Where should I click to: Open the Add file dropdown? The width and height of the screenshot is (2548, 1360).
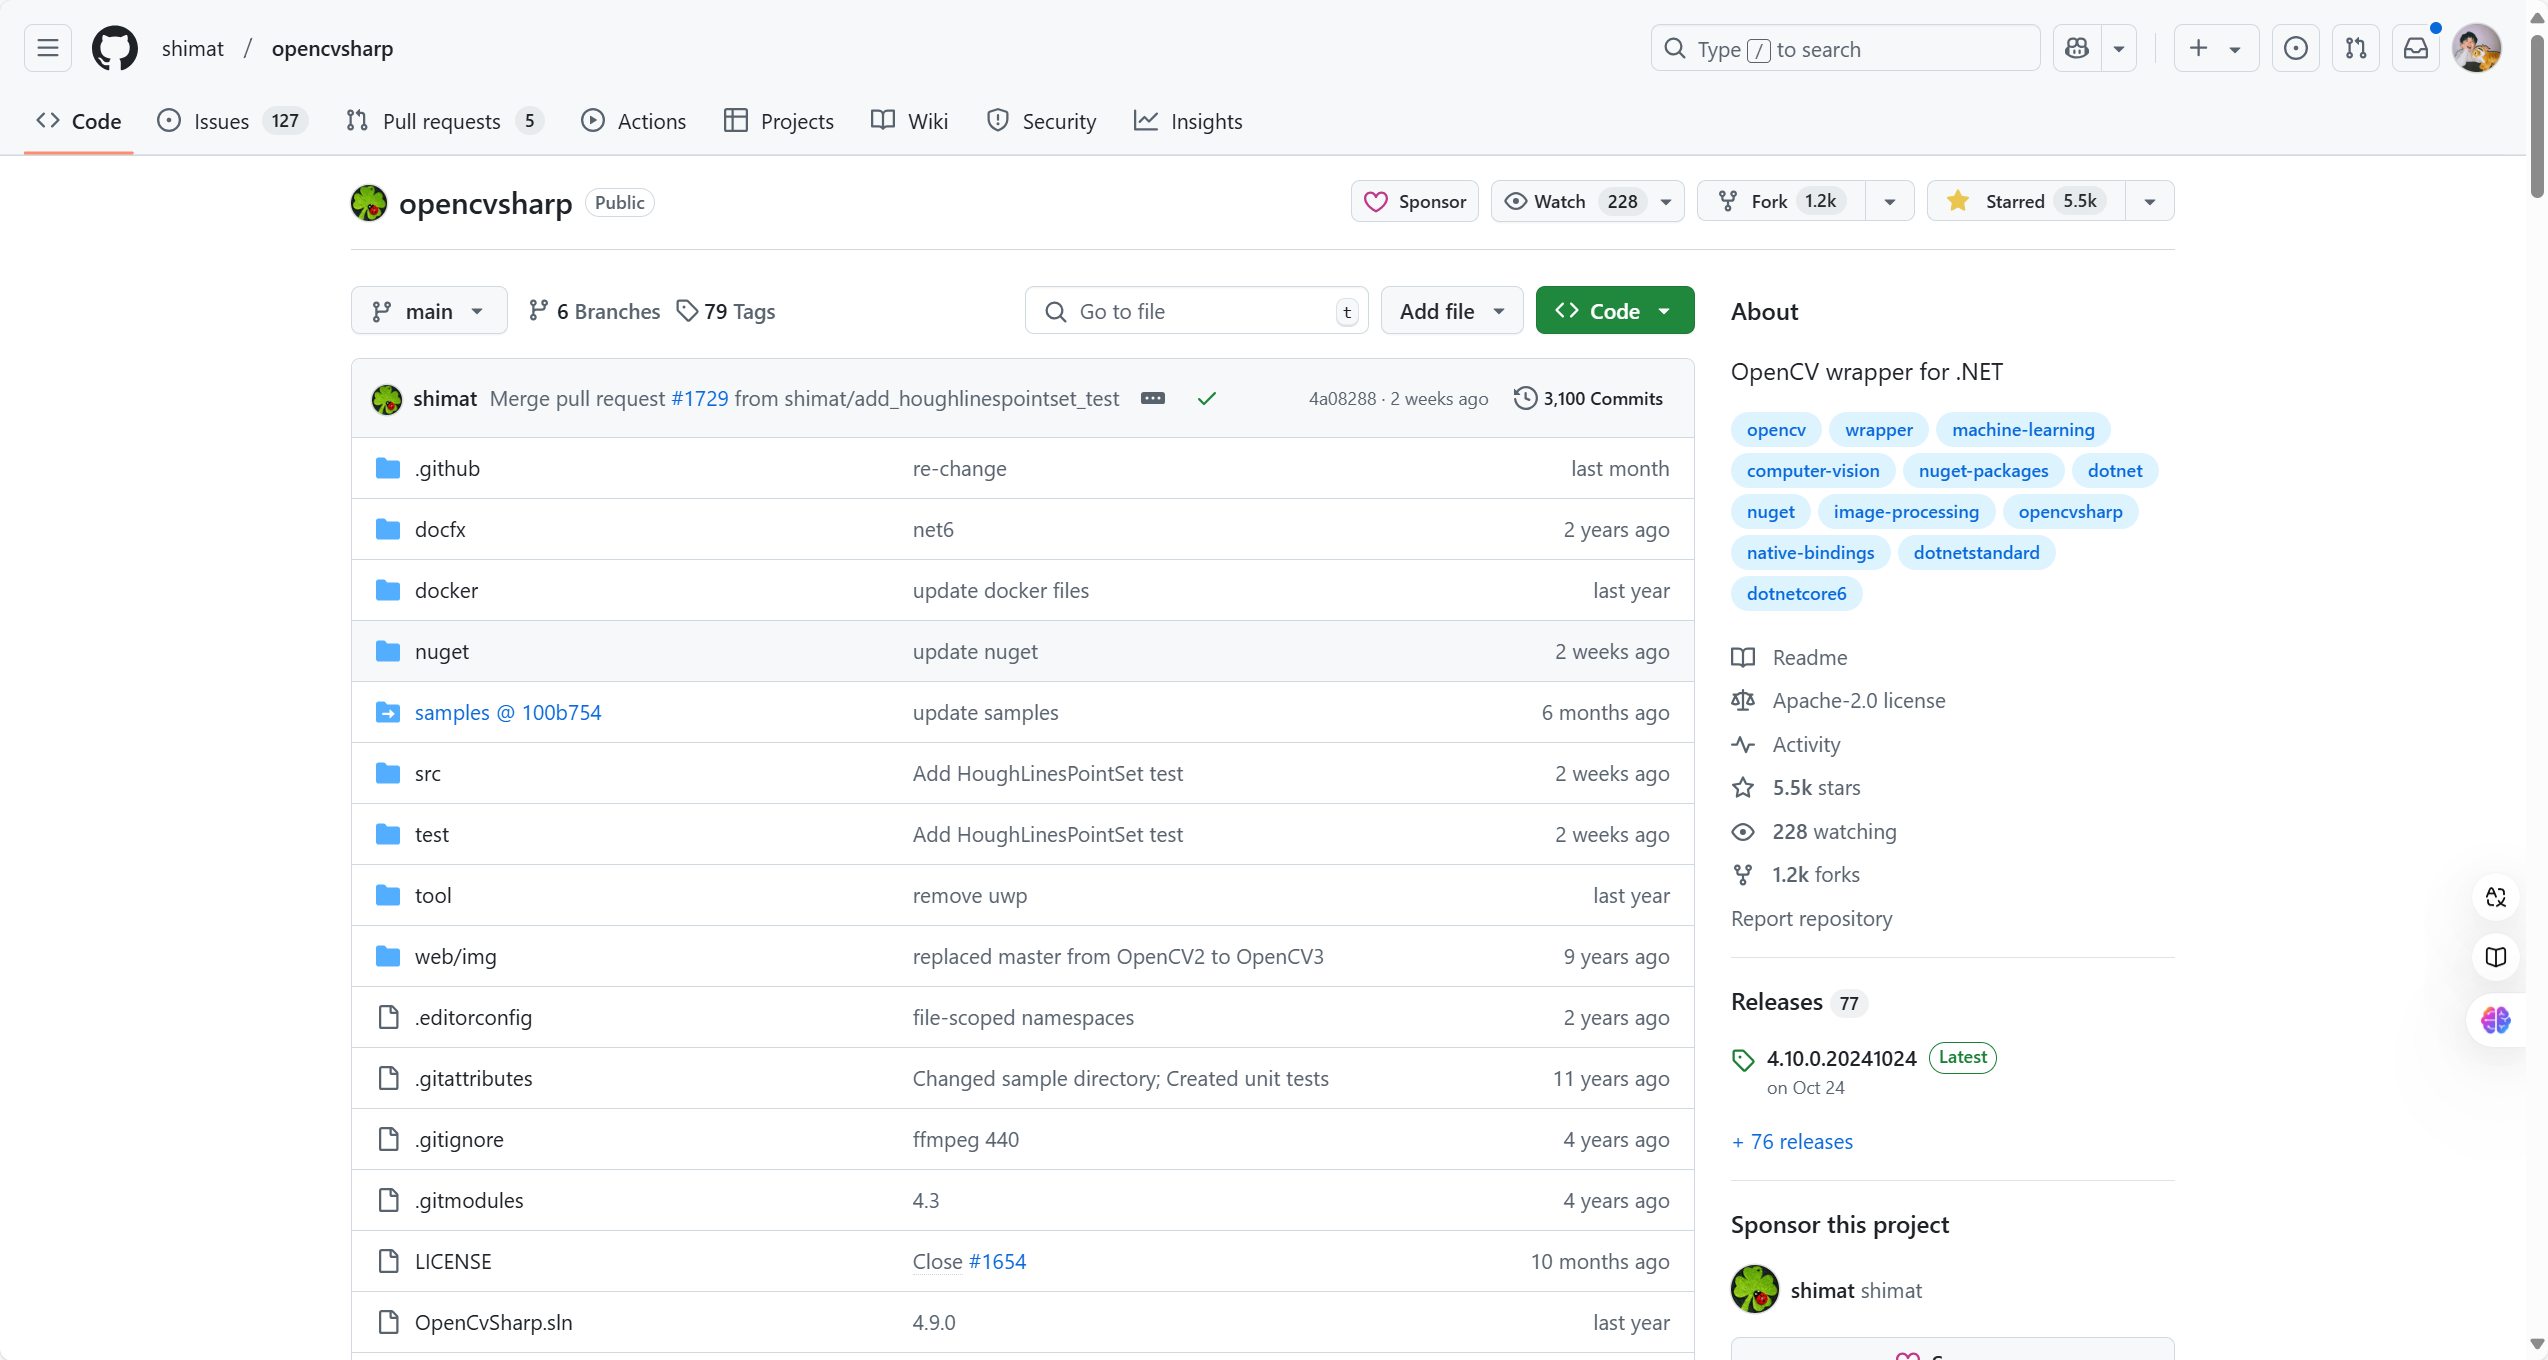pos(1452,311)
